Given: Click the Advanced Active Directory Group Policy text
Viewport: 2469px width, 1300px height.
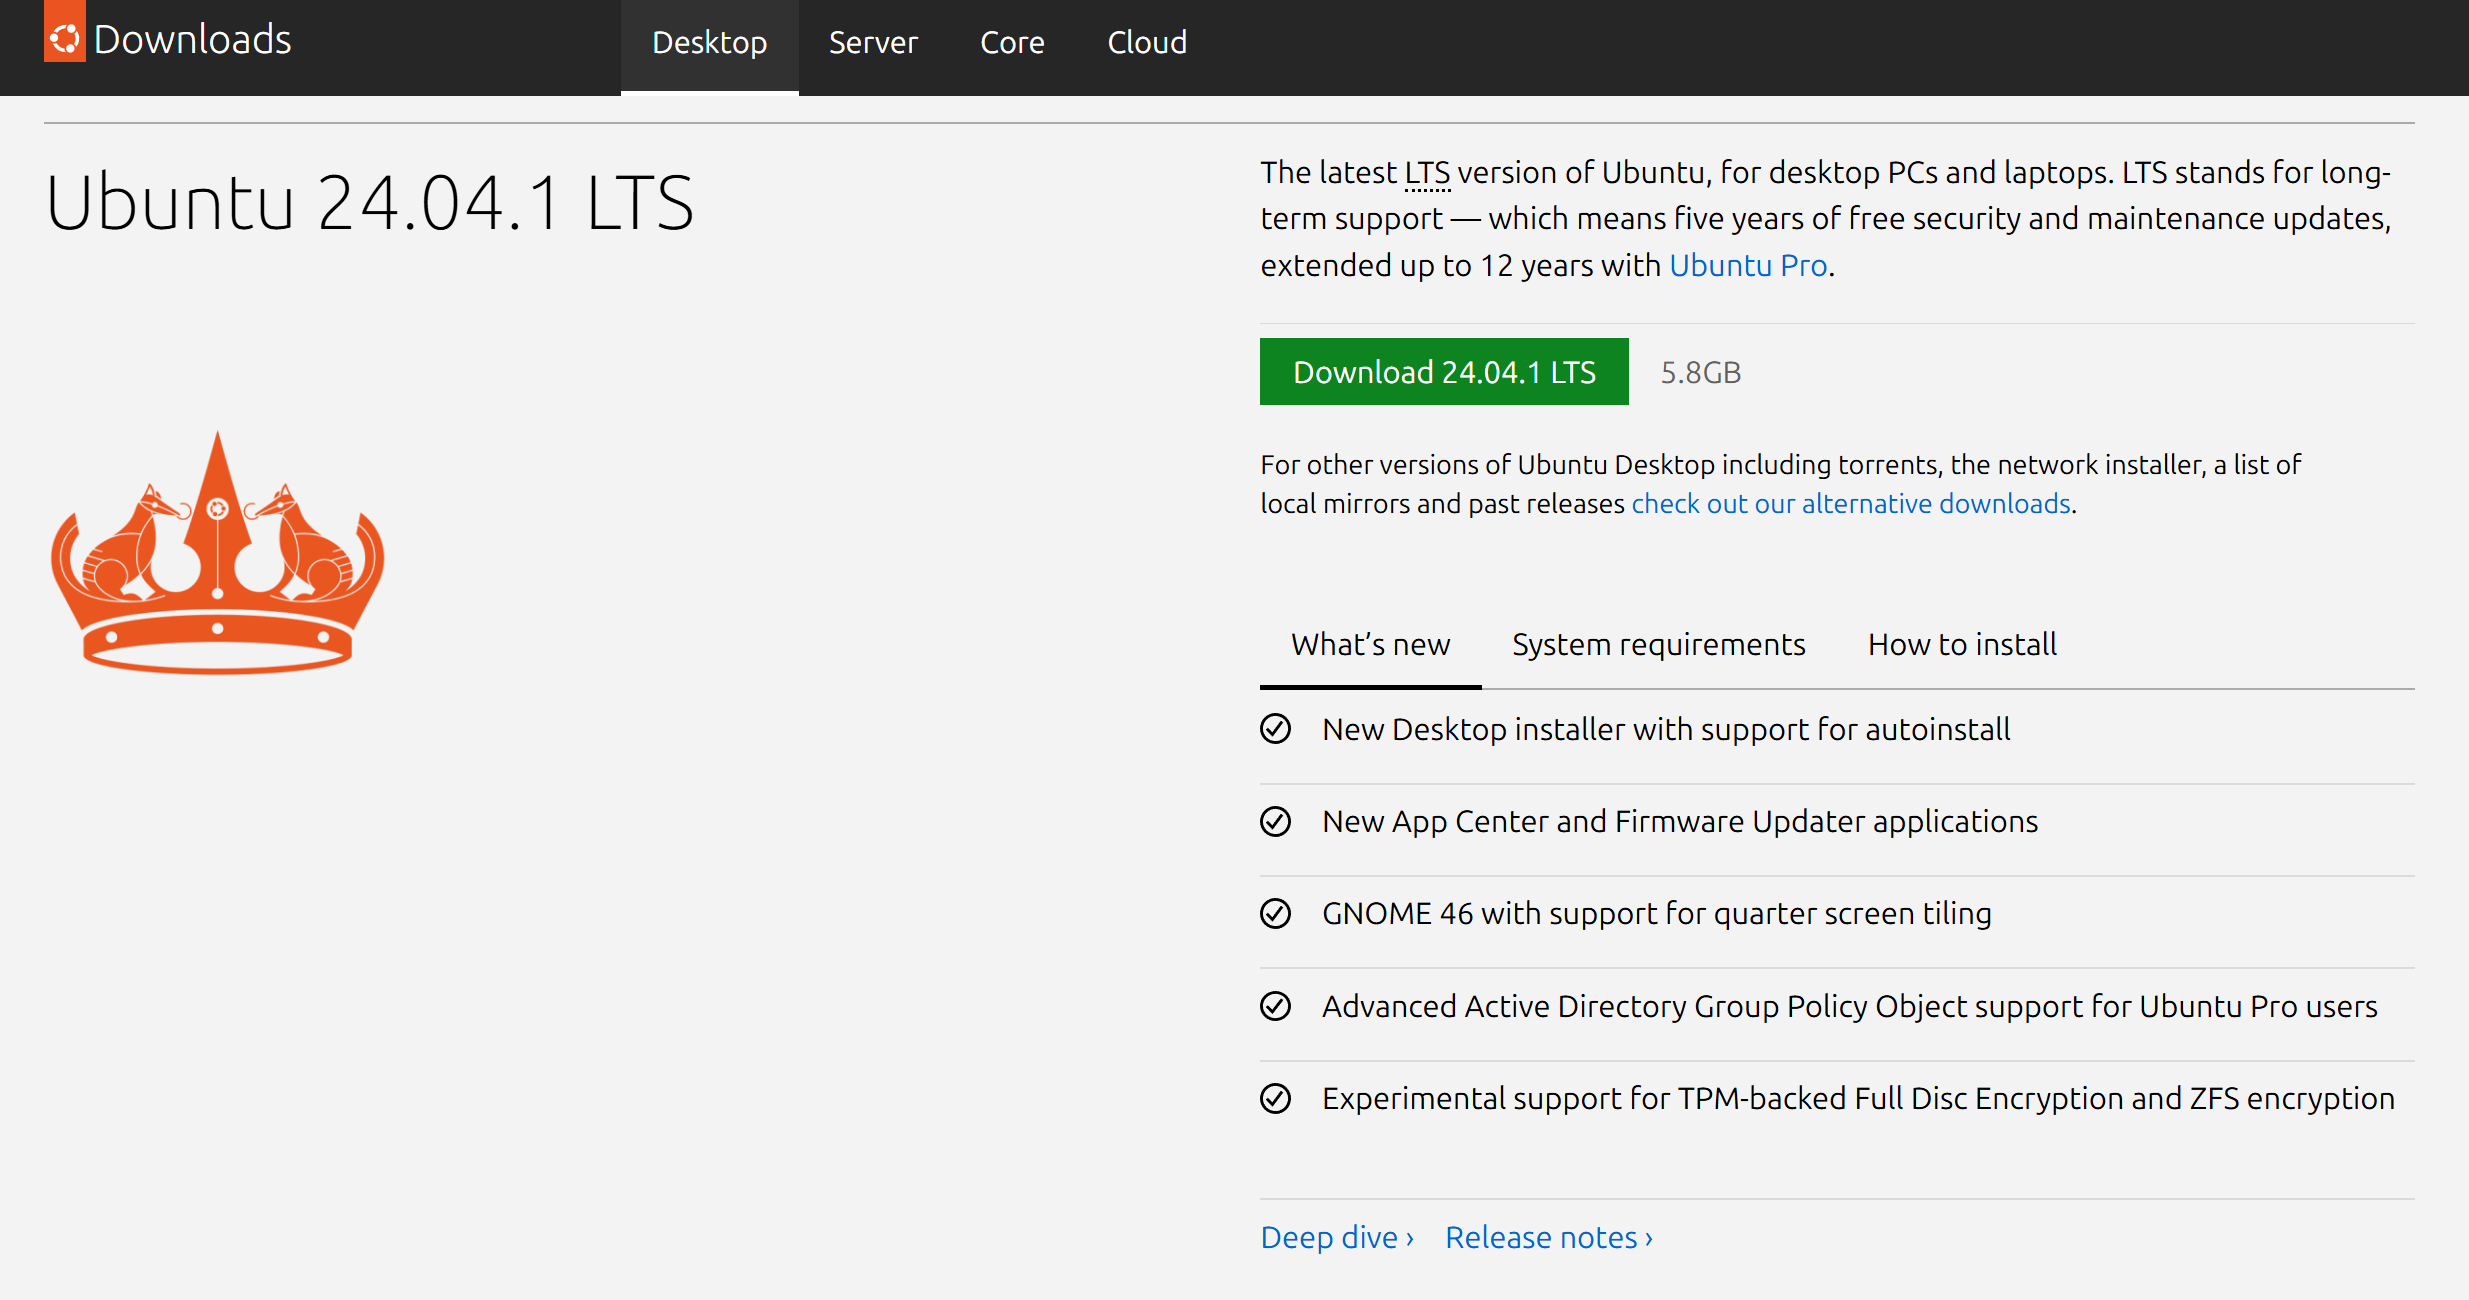Looking at the screenshot, I should [x=1850, y=1007].
